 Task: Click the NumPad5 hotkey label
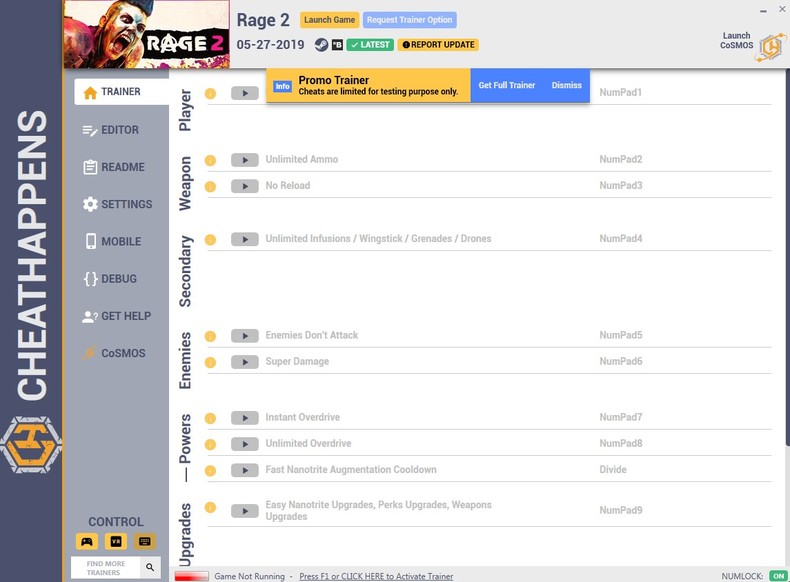pyautogui.click(x=621, y=335)
